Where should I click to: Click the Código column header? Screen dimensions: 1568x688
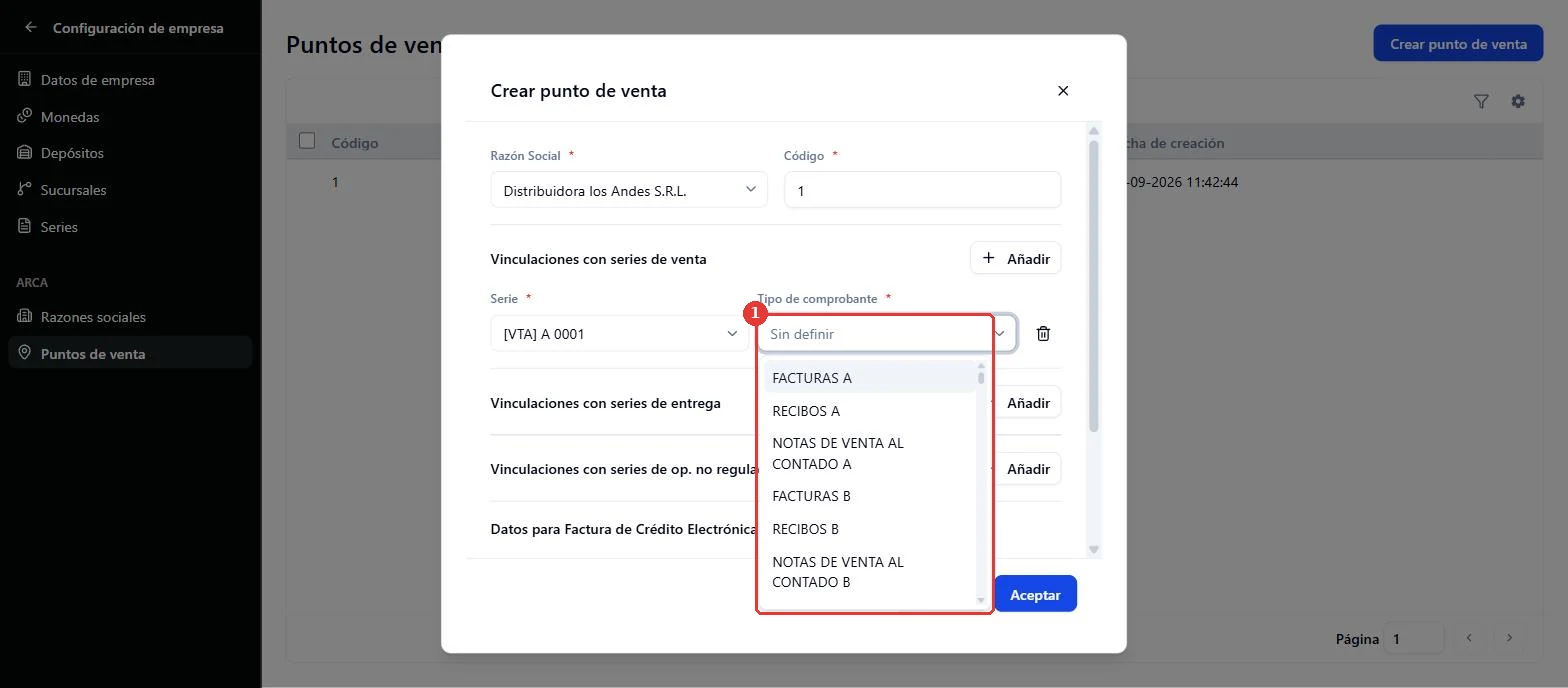(x=355, y=143)
